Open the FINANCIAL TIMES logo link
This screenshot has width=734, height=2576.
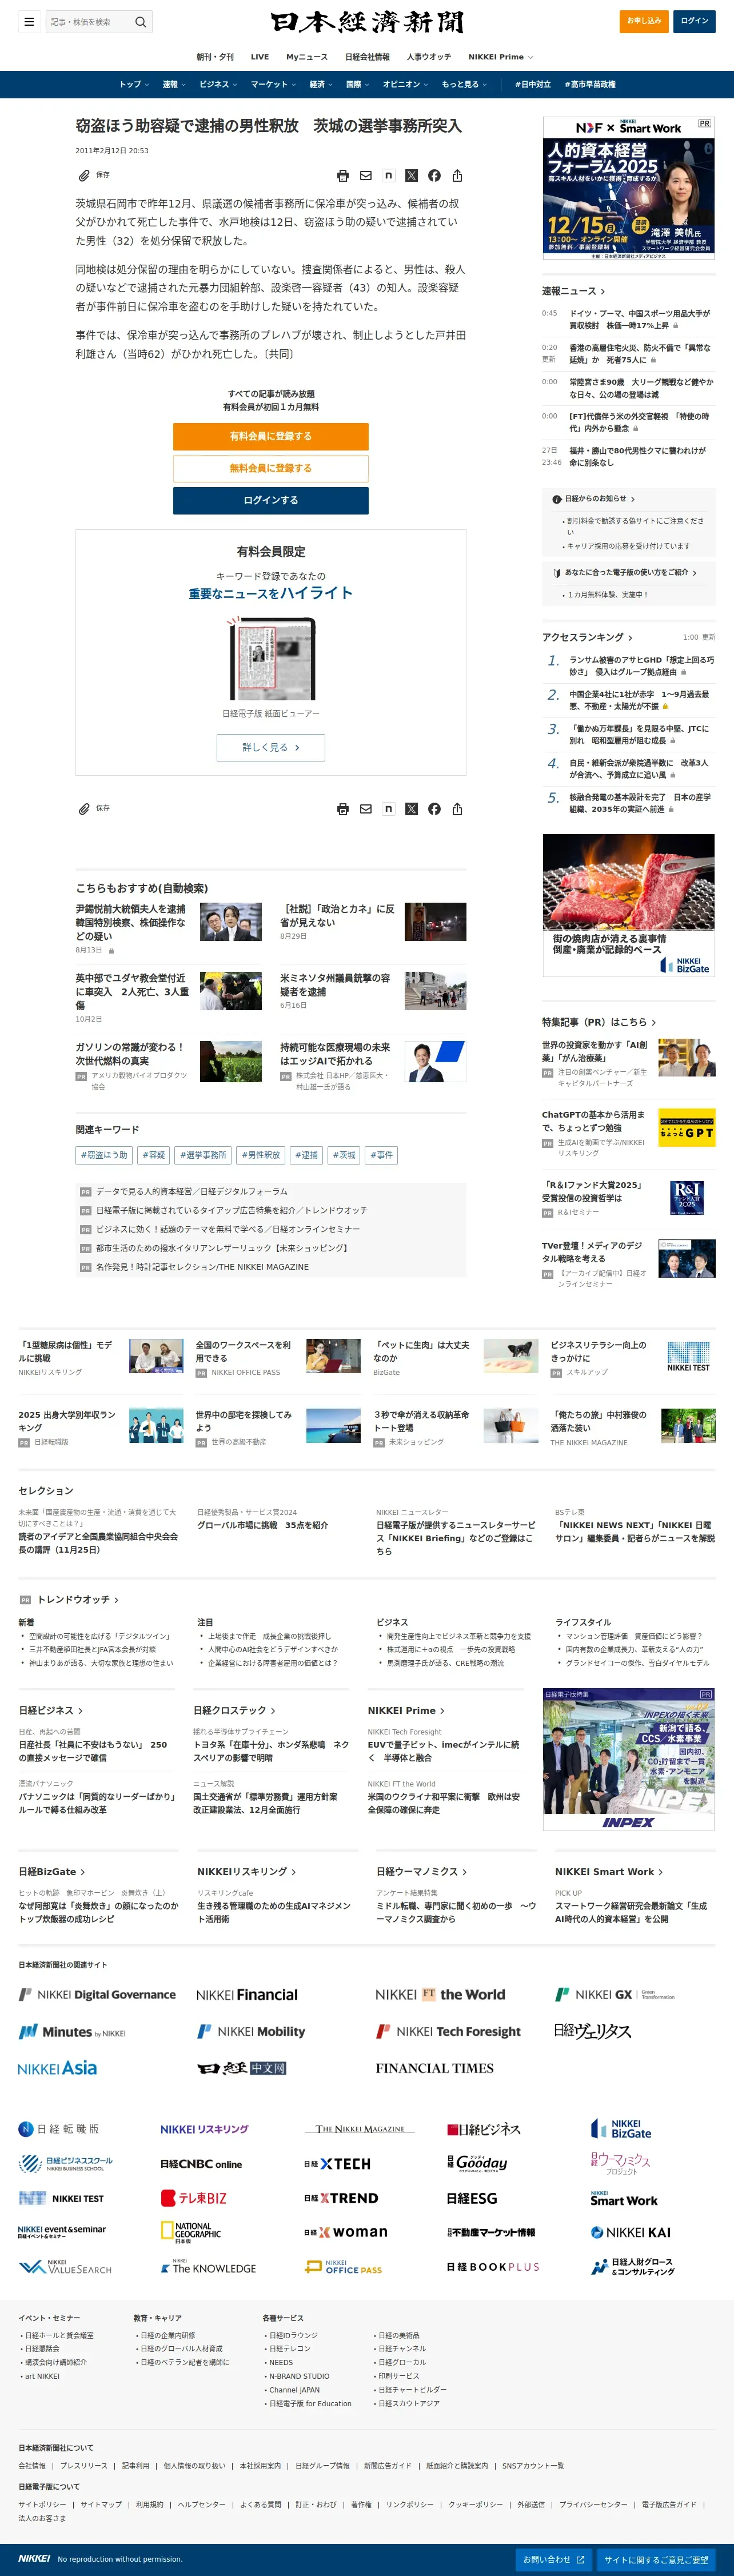434,2068
